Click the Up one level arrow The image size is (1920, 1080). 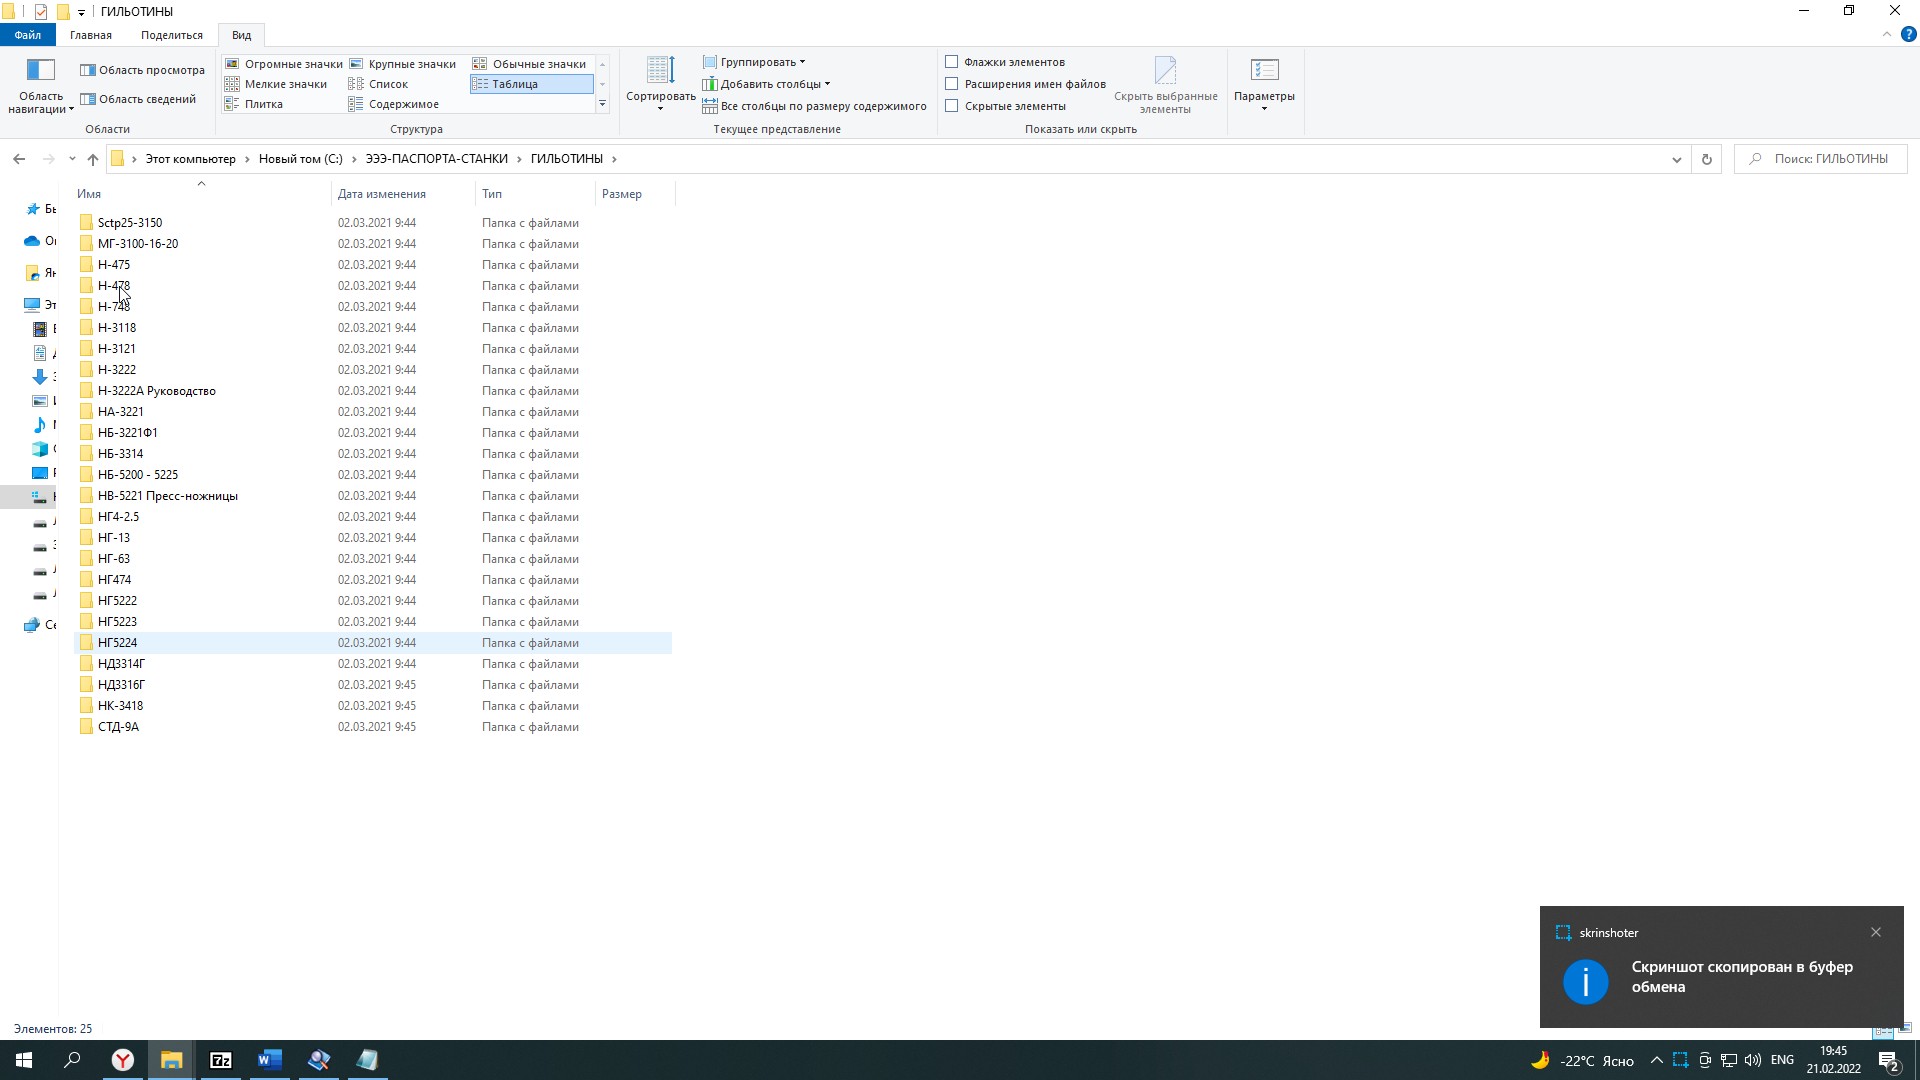(x=93, y=159)
